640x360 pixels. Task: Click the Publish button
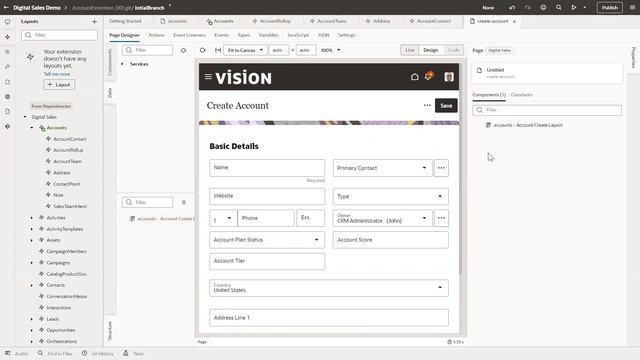click(x=610, y=7)
